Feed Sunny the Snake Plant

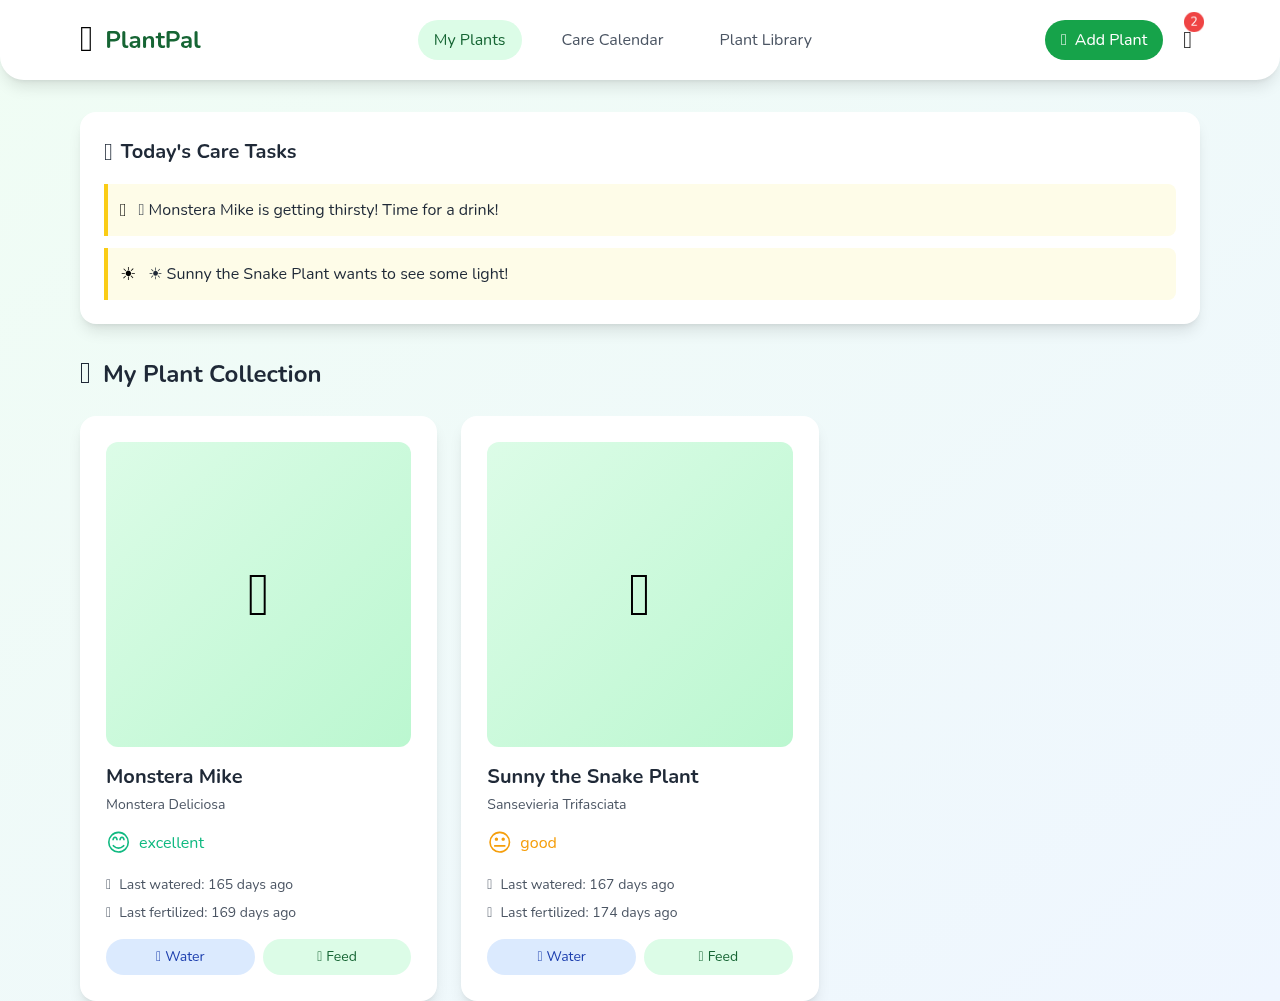(718, 957)
